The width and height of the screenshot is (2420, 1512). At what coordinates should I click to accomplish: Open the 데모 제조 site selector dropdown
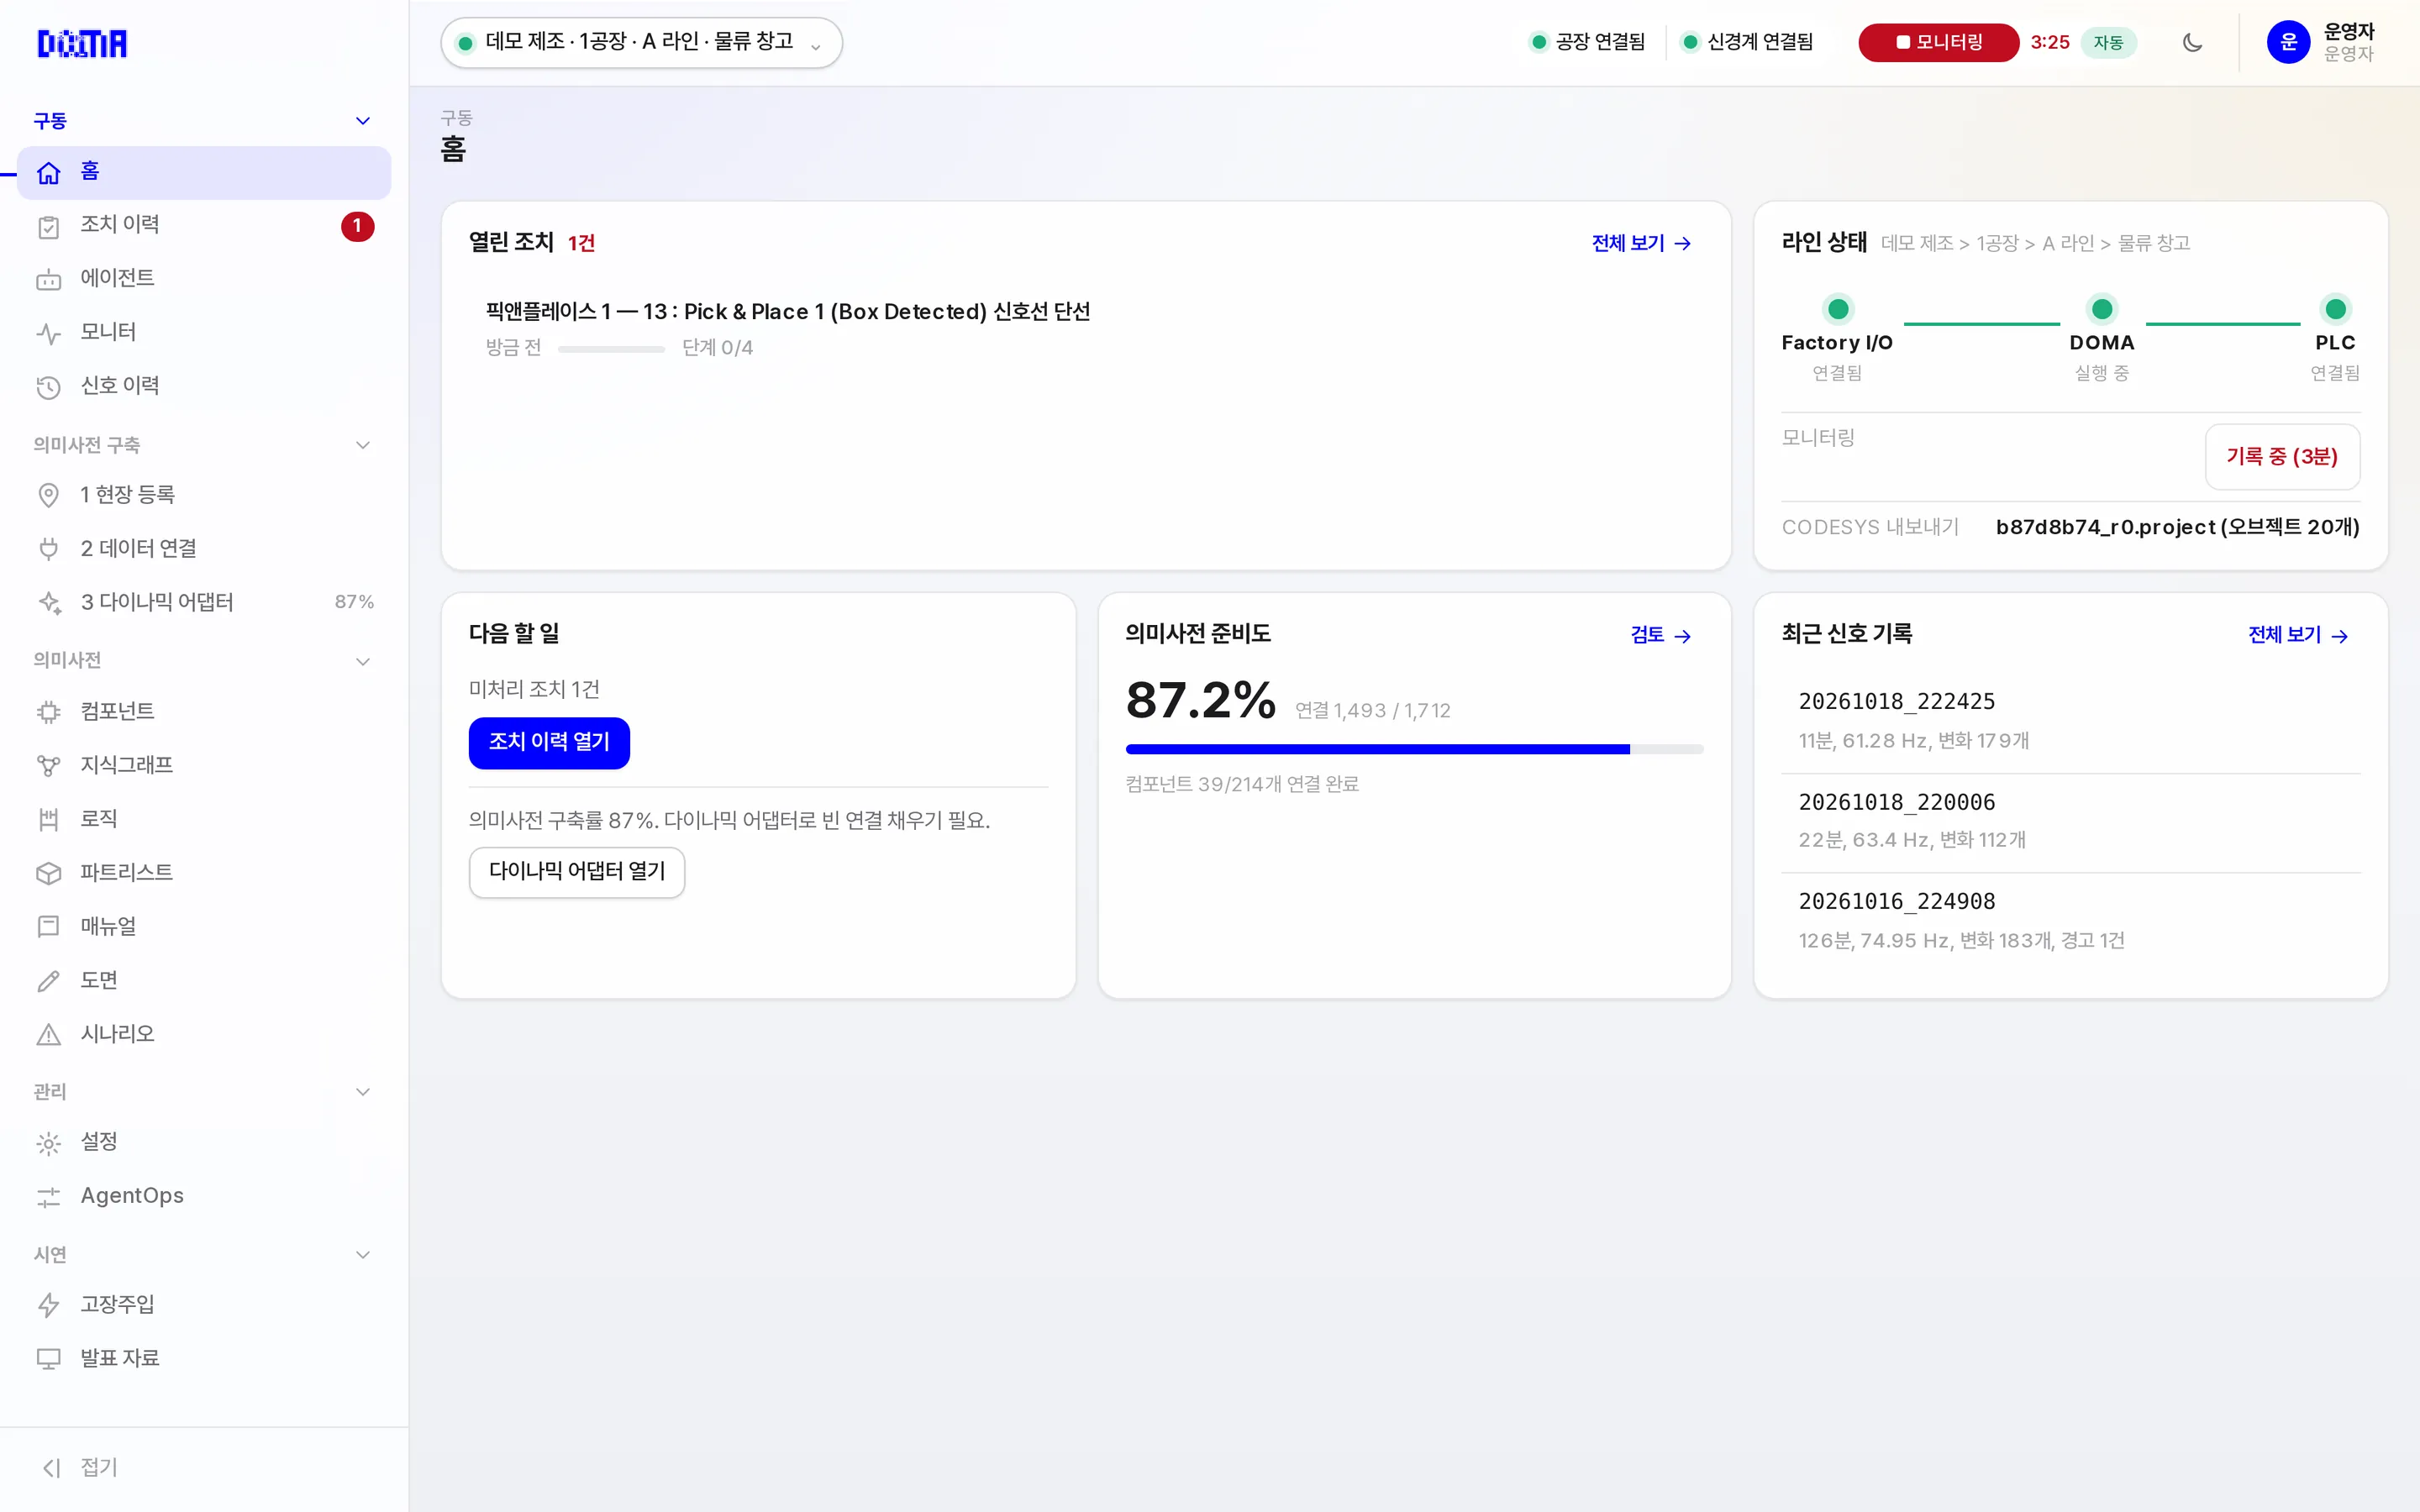tap(641, 42)
